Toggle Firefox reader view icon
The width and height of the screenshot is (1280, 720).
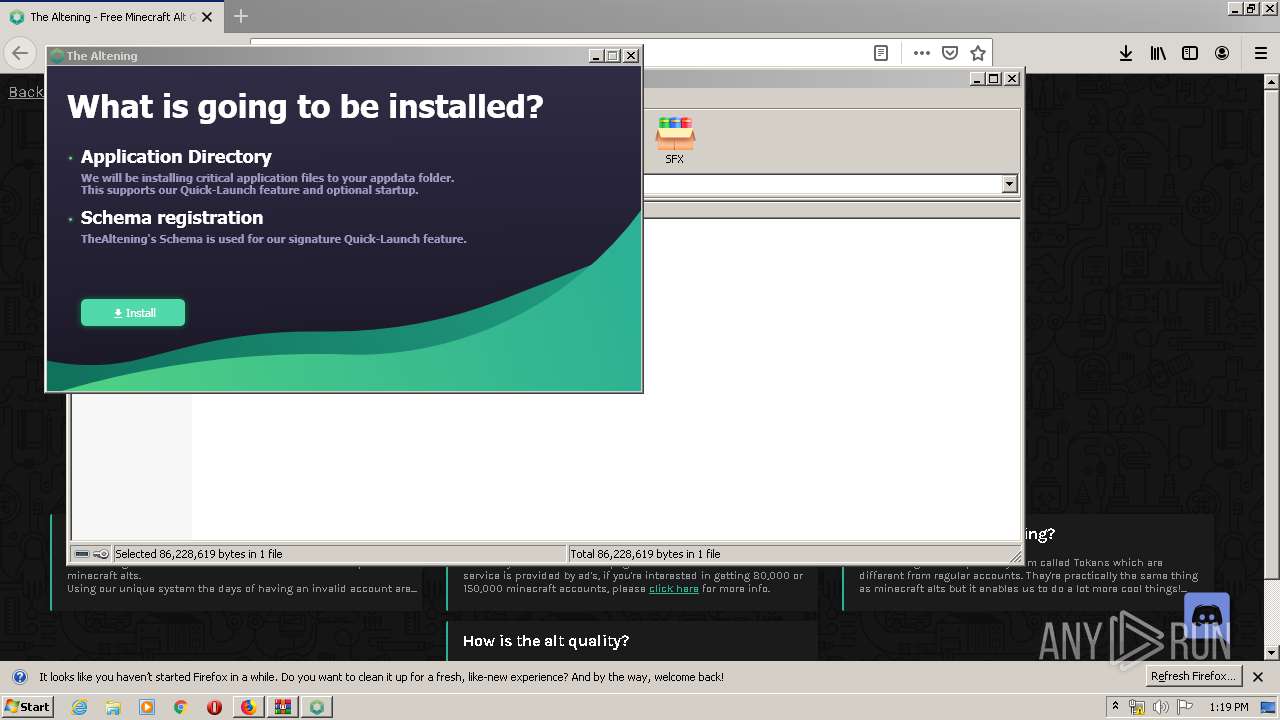881,53
